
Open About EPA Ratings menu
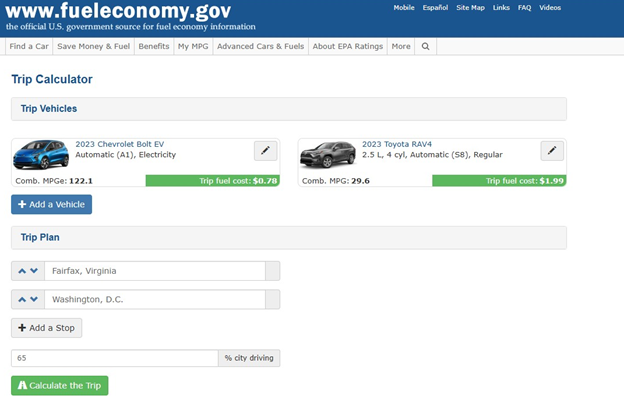point(348,47)
